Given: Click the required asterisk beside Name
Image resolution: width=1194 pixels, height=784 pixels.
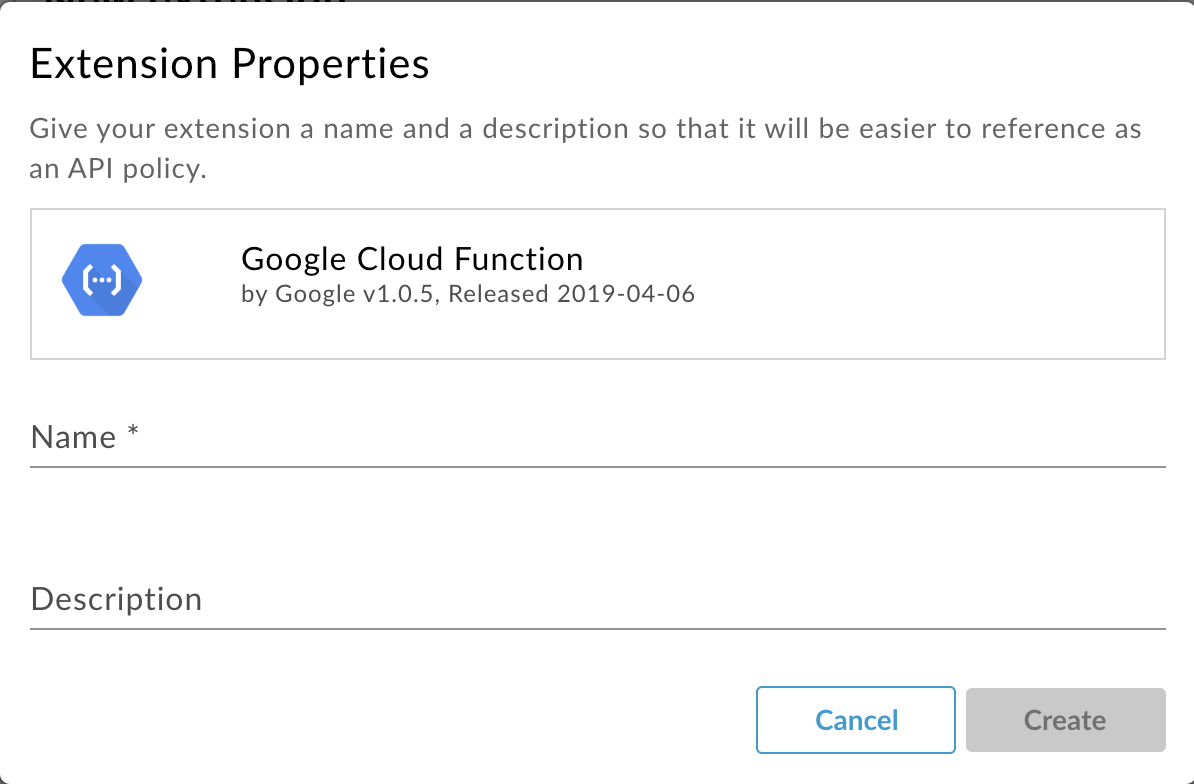Looking at the screenshot, I should tap(132, 435).
